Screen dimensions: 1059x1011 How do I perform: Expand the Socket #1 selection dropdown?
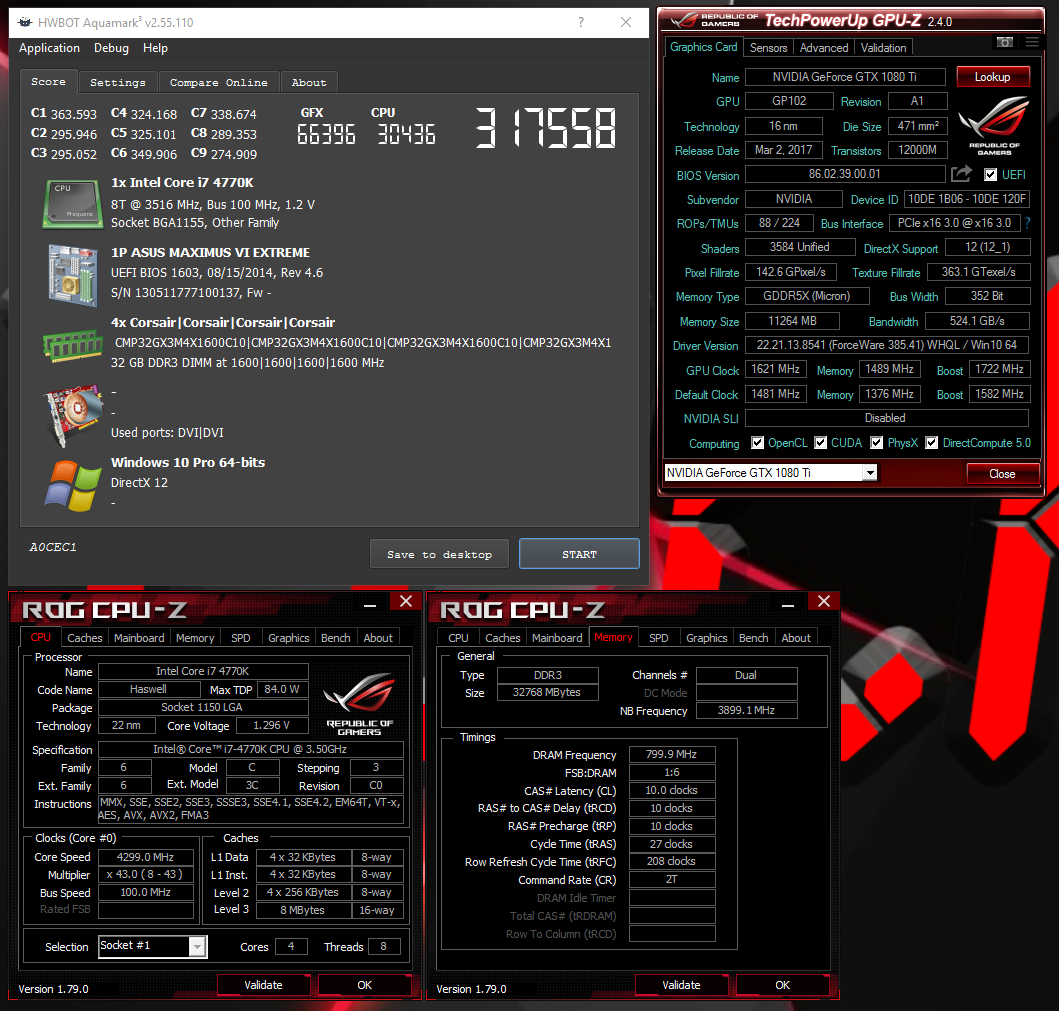(x=197, y=947)
